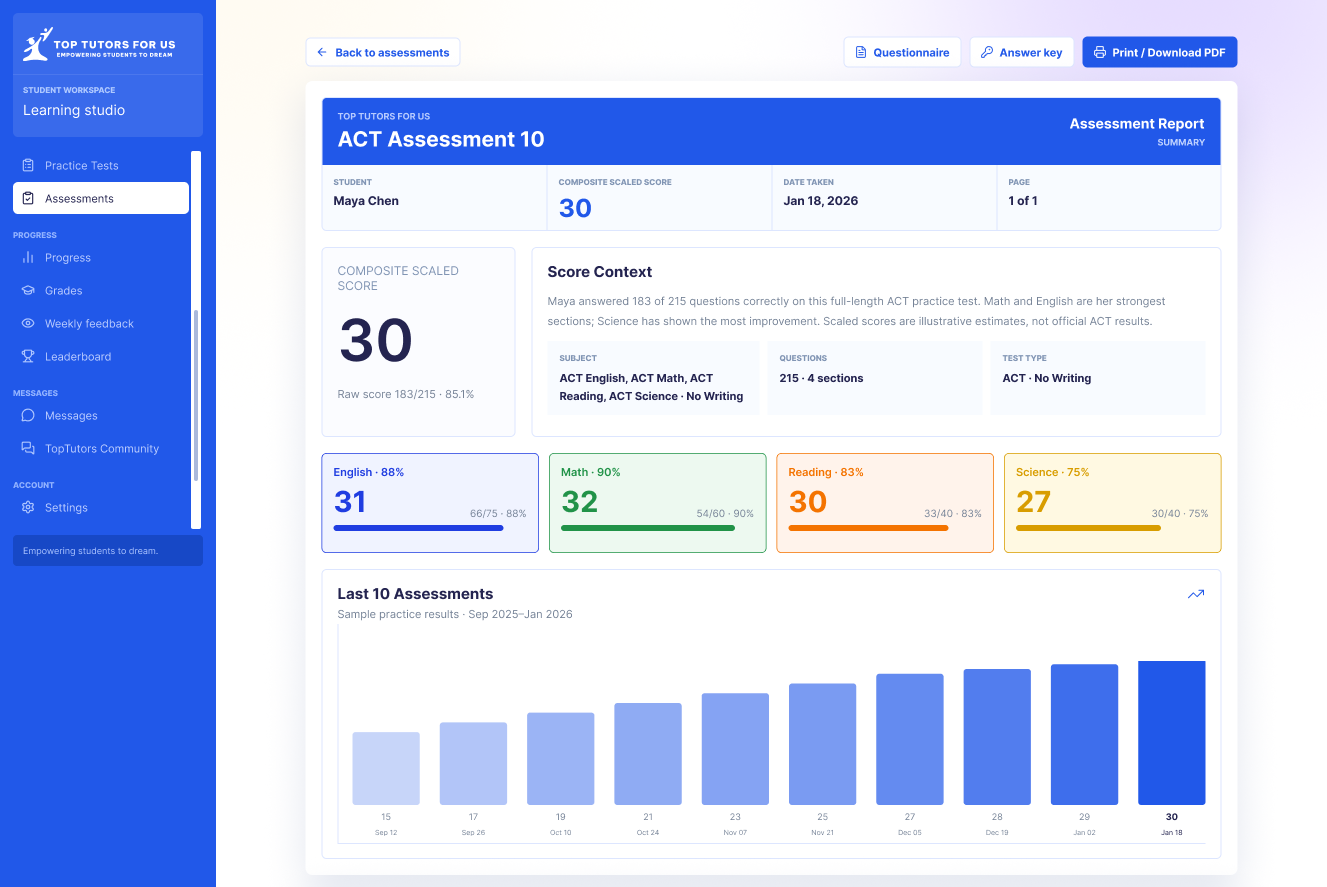Click the Last 10 Assessments heading
The width and height of the screenshot is (1327, 887).
pos(415,594)
